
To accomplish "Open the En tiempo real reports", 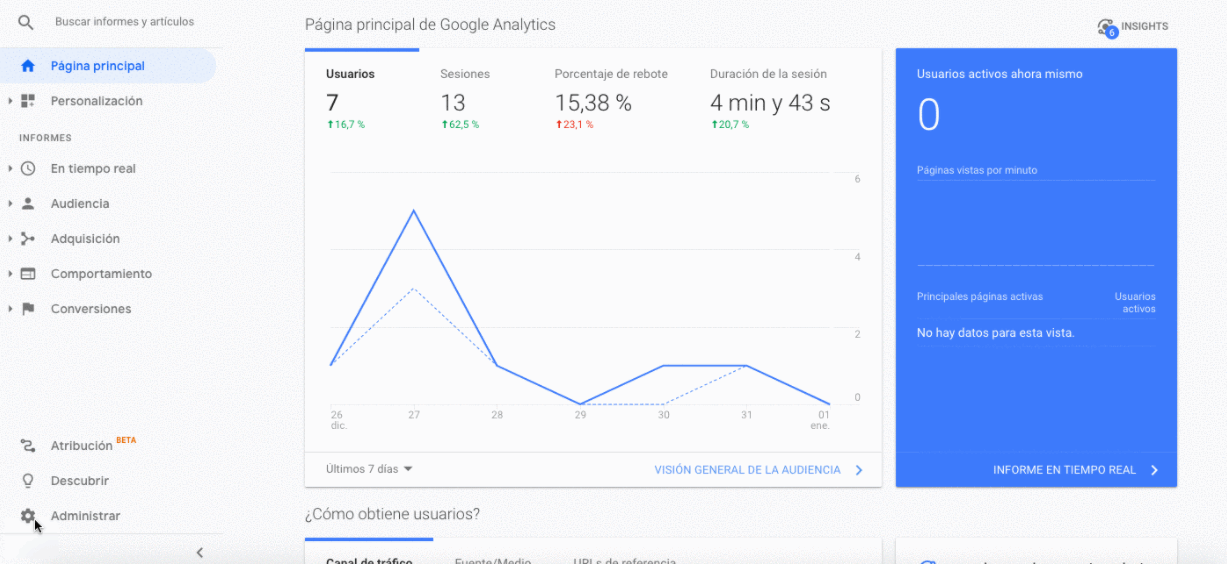I will (x=93, y=169).
